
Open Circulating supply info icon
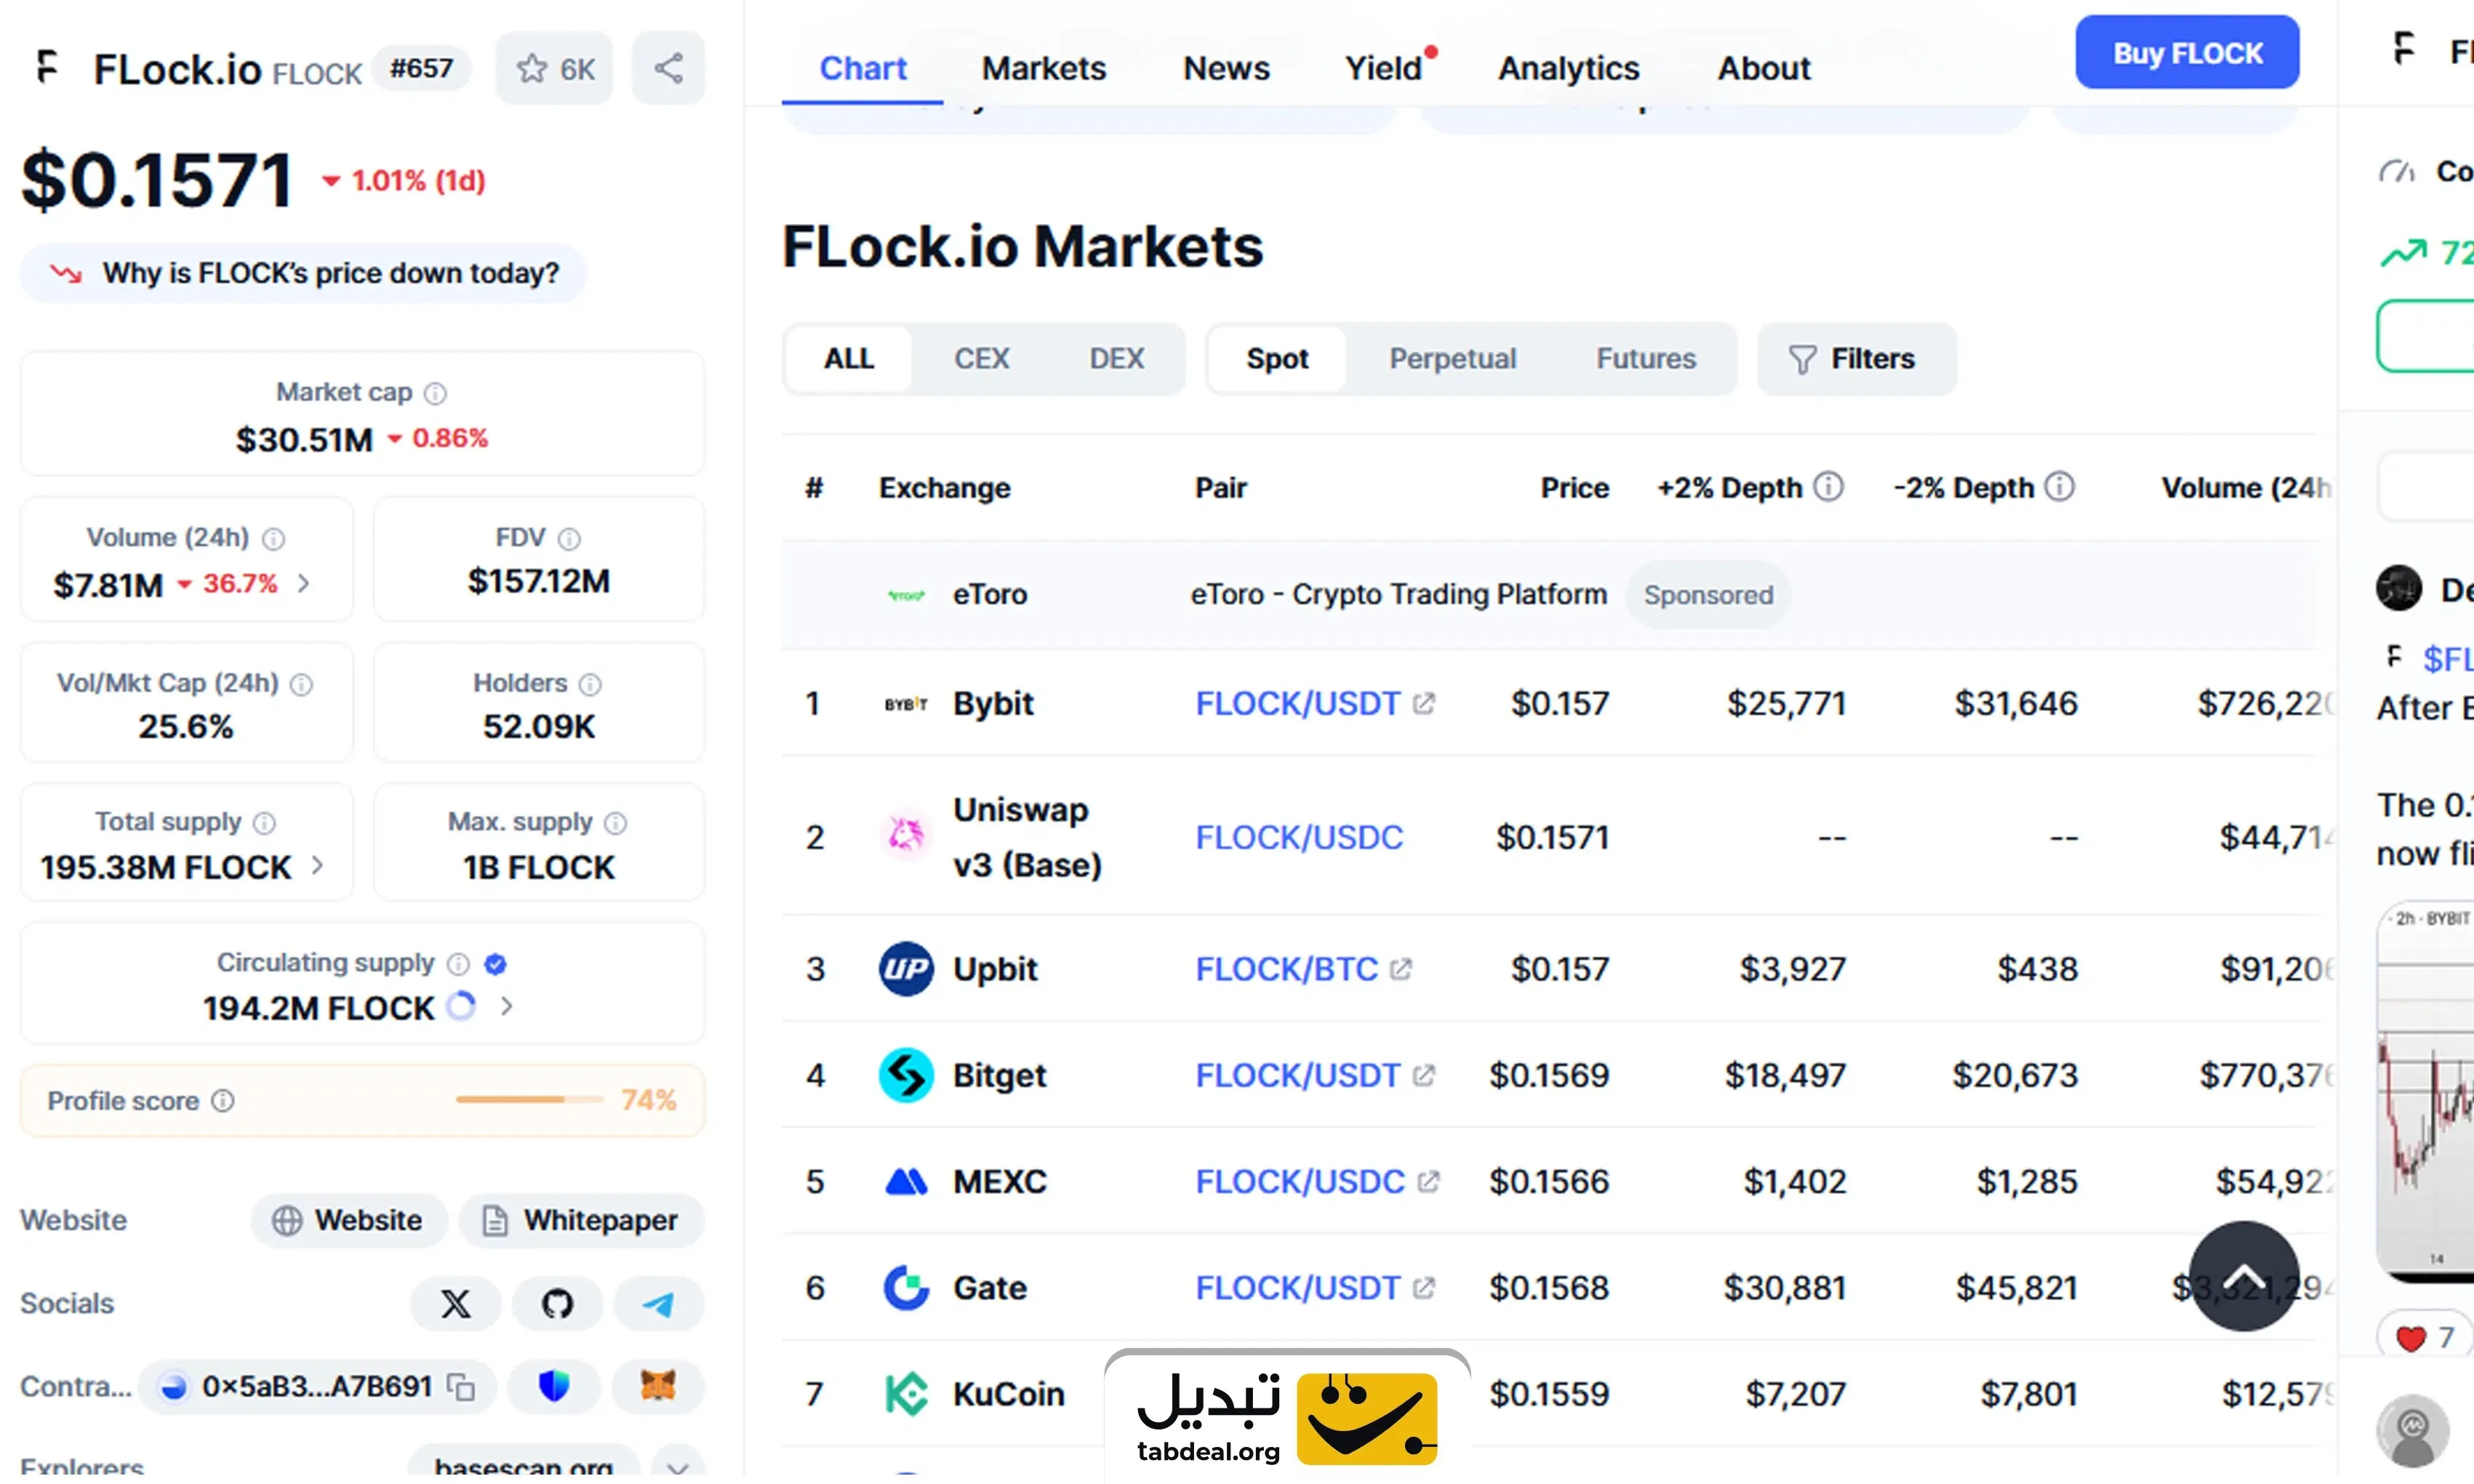click(x=458, y=964)
